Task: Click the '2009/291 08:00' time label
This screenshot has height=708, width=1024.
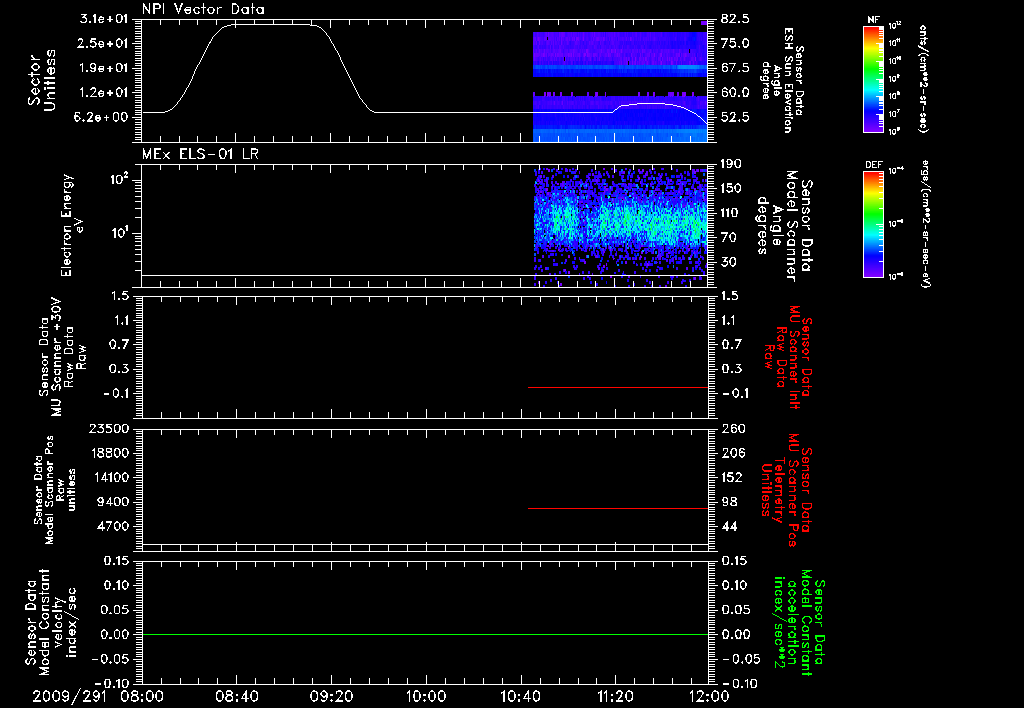Action: pyautogui.click(x=98, y=696)
